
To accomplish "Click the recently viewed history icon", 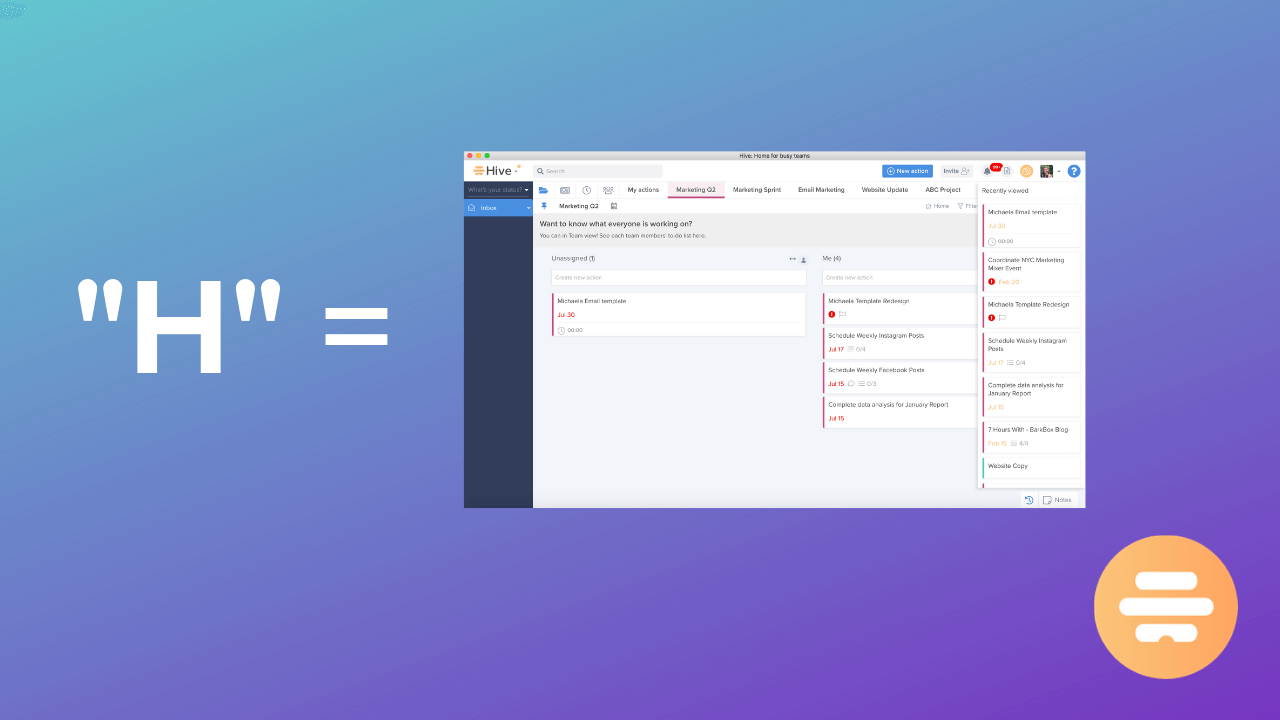I will click(1029, 500).
